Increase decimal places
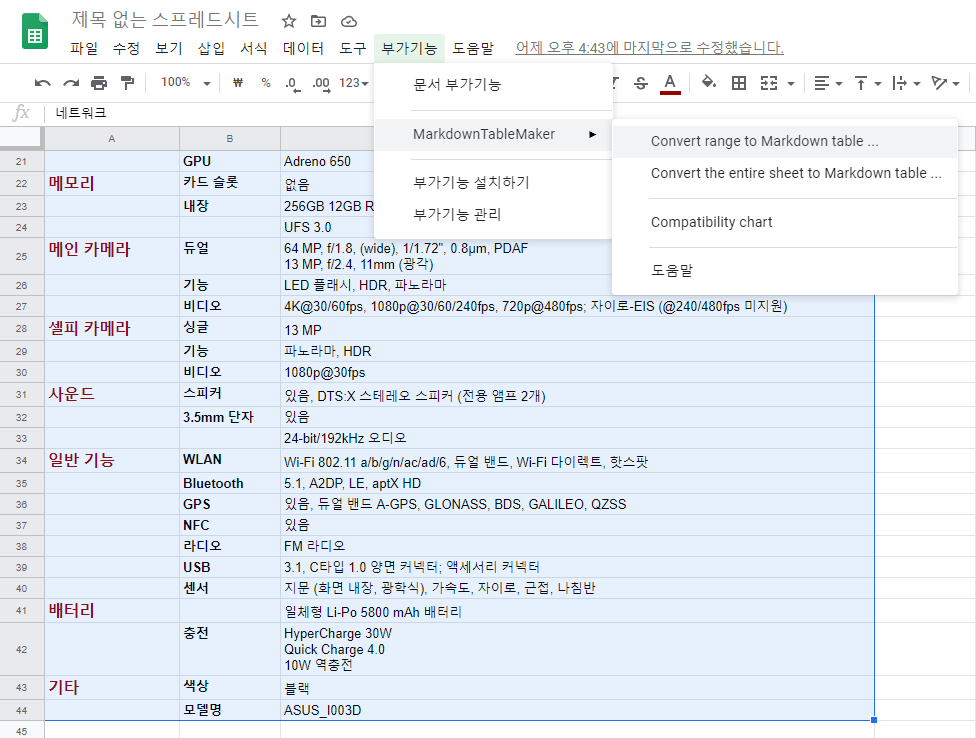 coord(321,83)
